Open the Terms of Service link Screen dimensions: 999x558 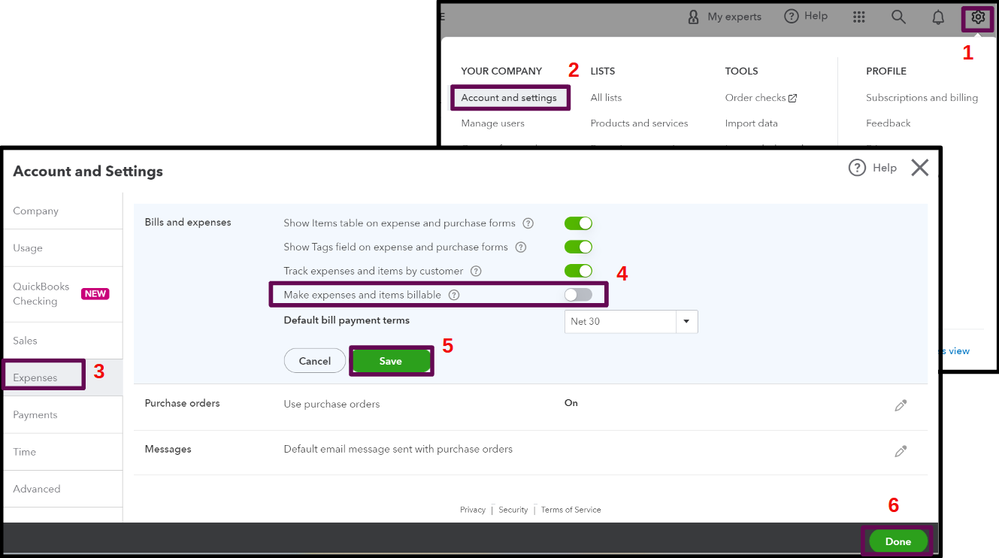571,510
